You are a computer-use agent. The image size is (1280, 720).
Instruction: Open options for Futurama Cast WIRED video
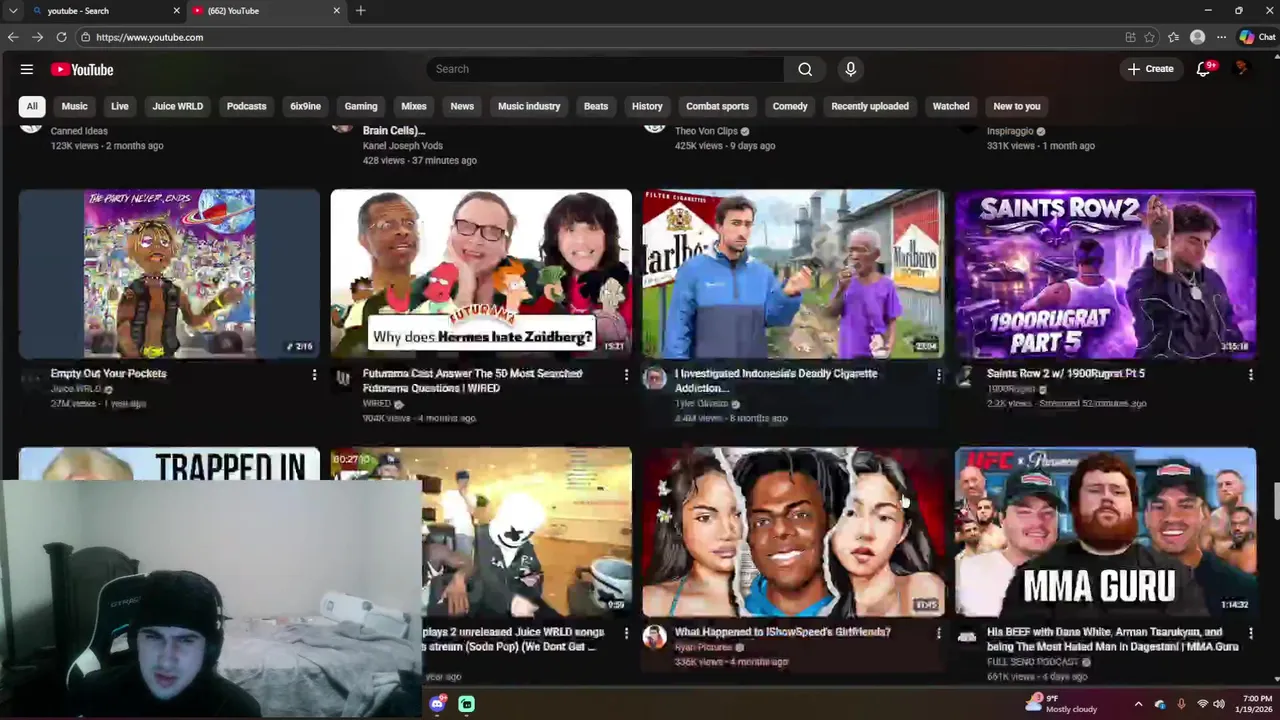[626, 375]
